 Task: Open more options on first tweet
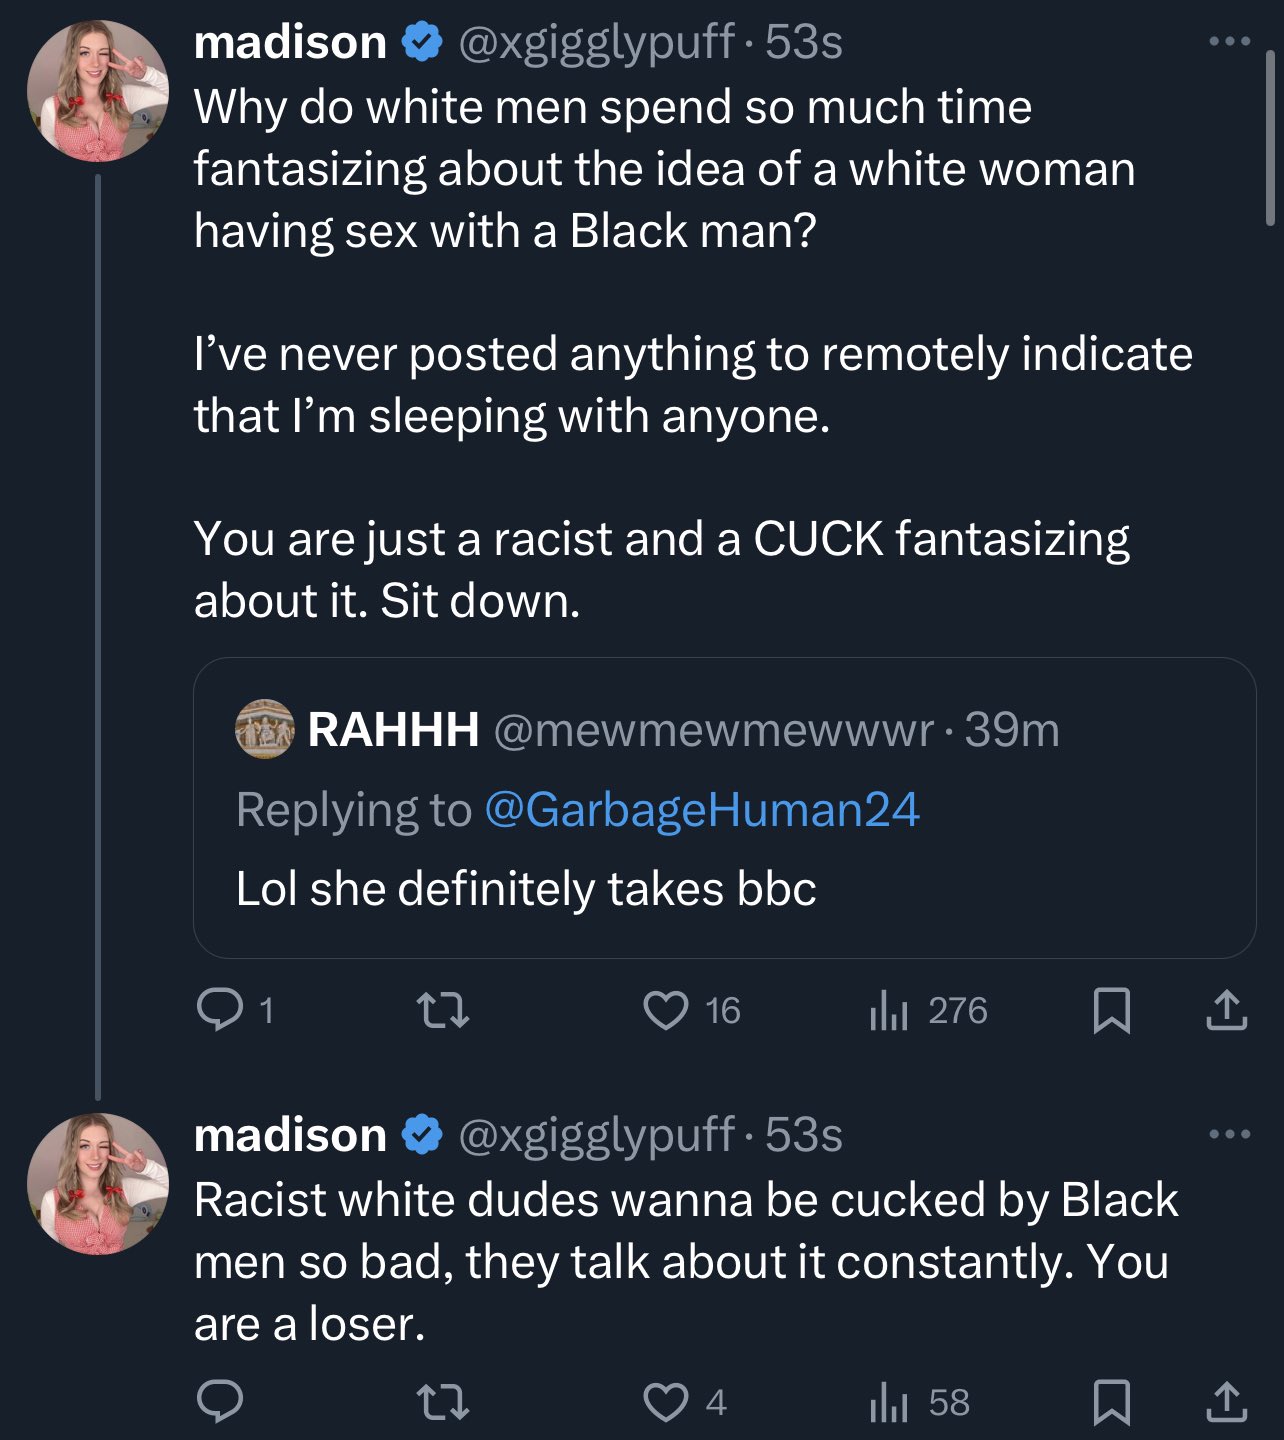[x=1229, y=42]
